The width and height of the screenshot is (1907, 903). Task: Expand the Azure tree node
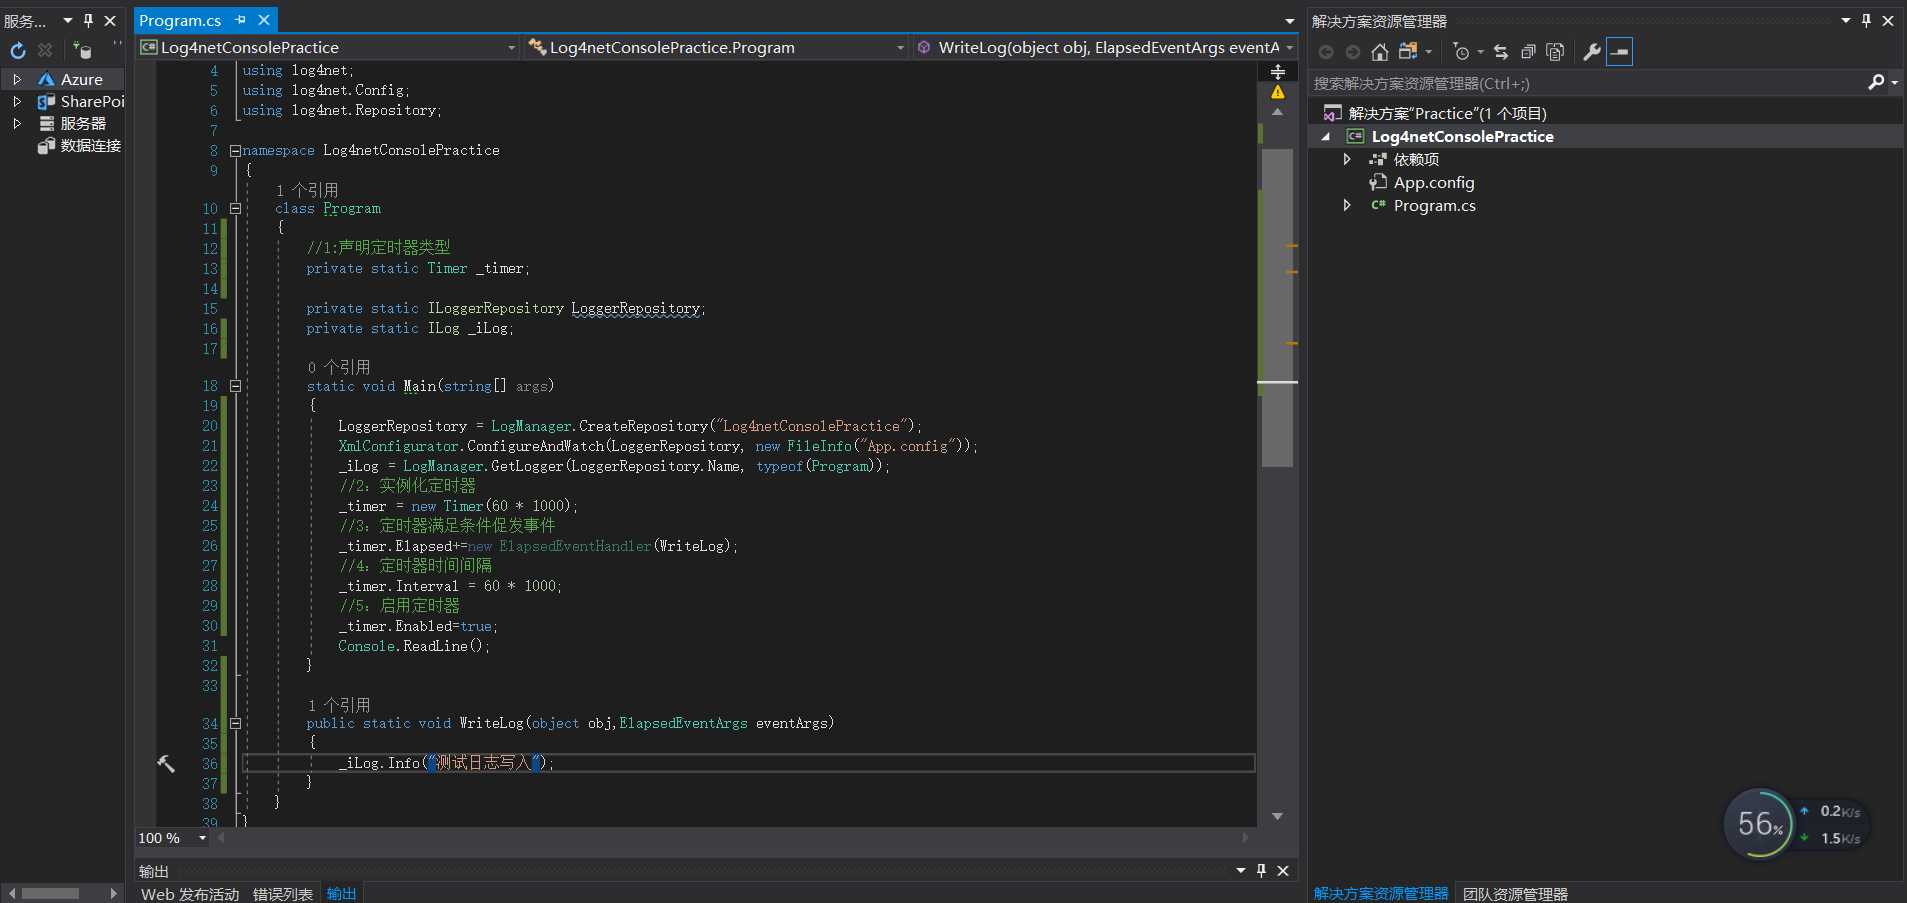click(x=17, y=79)
